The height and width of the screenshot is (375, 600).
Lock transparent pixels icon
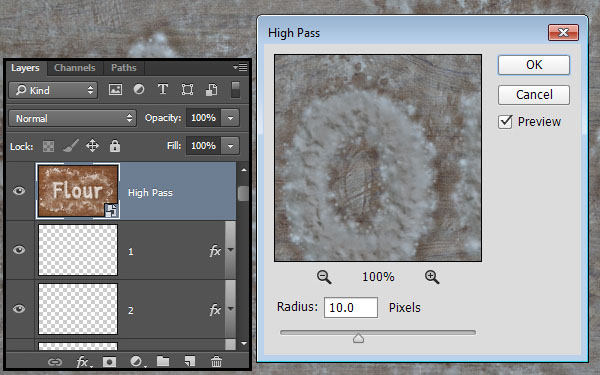(48, 146)
